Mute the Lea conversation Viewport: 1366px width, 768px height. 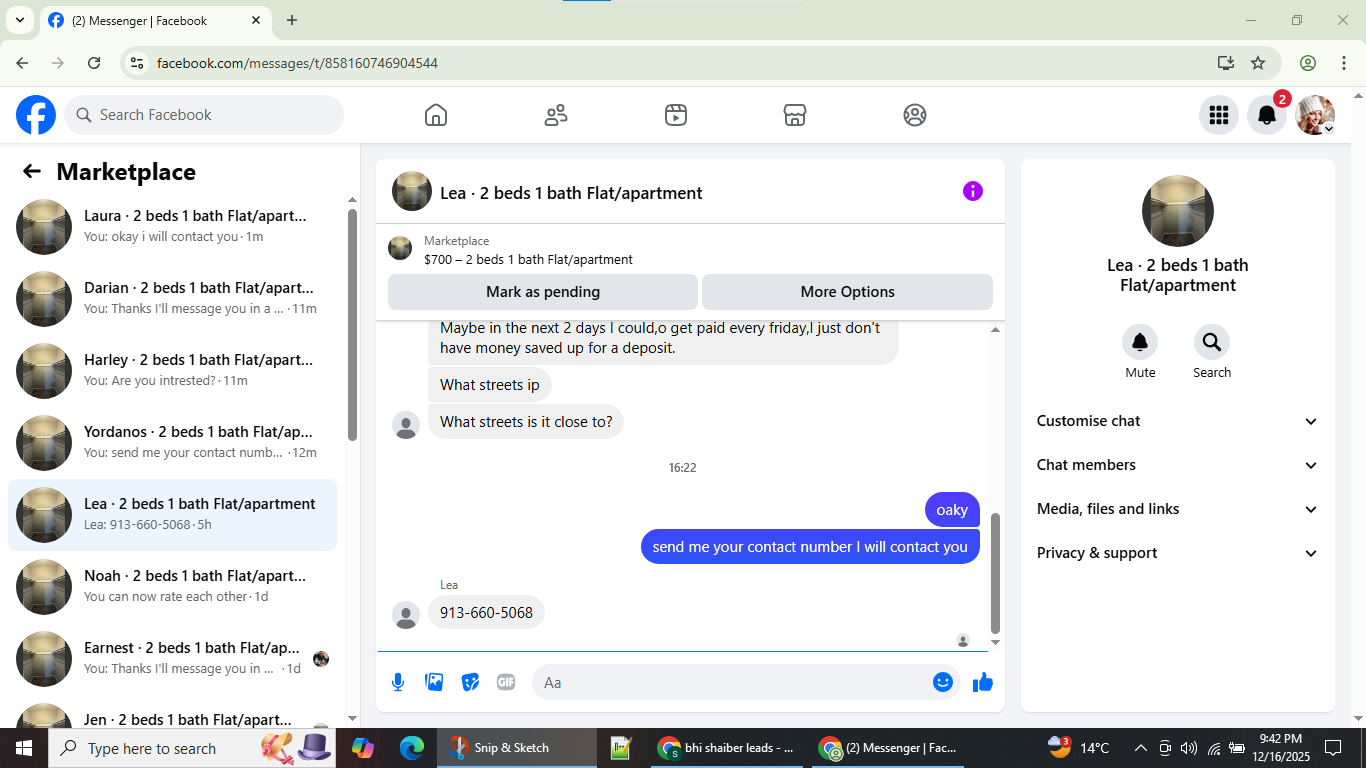1140,343
